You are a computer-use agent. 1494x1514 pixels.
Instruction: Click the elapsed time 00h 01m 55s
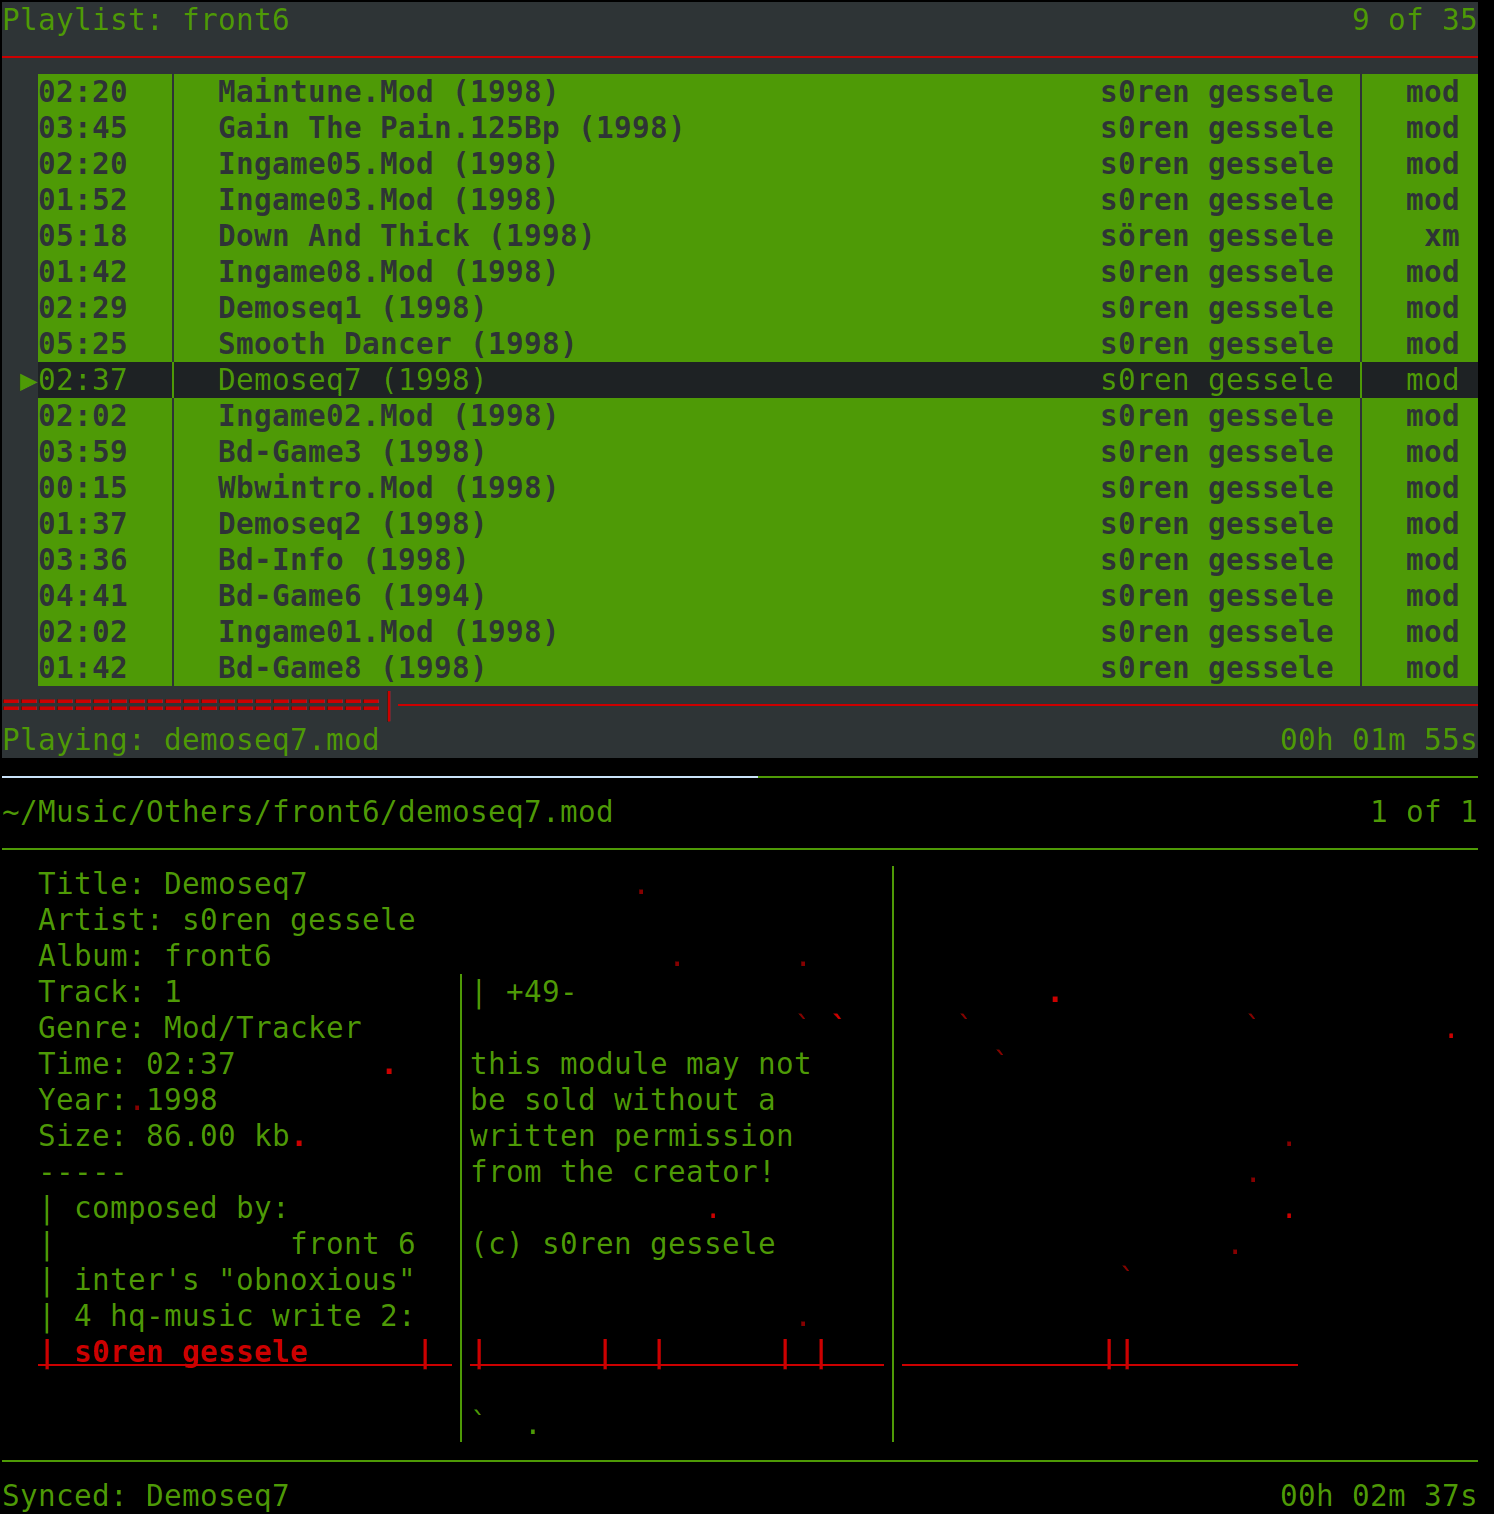coord(1377,740)
